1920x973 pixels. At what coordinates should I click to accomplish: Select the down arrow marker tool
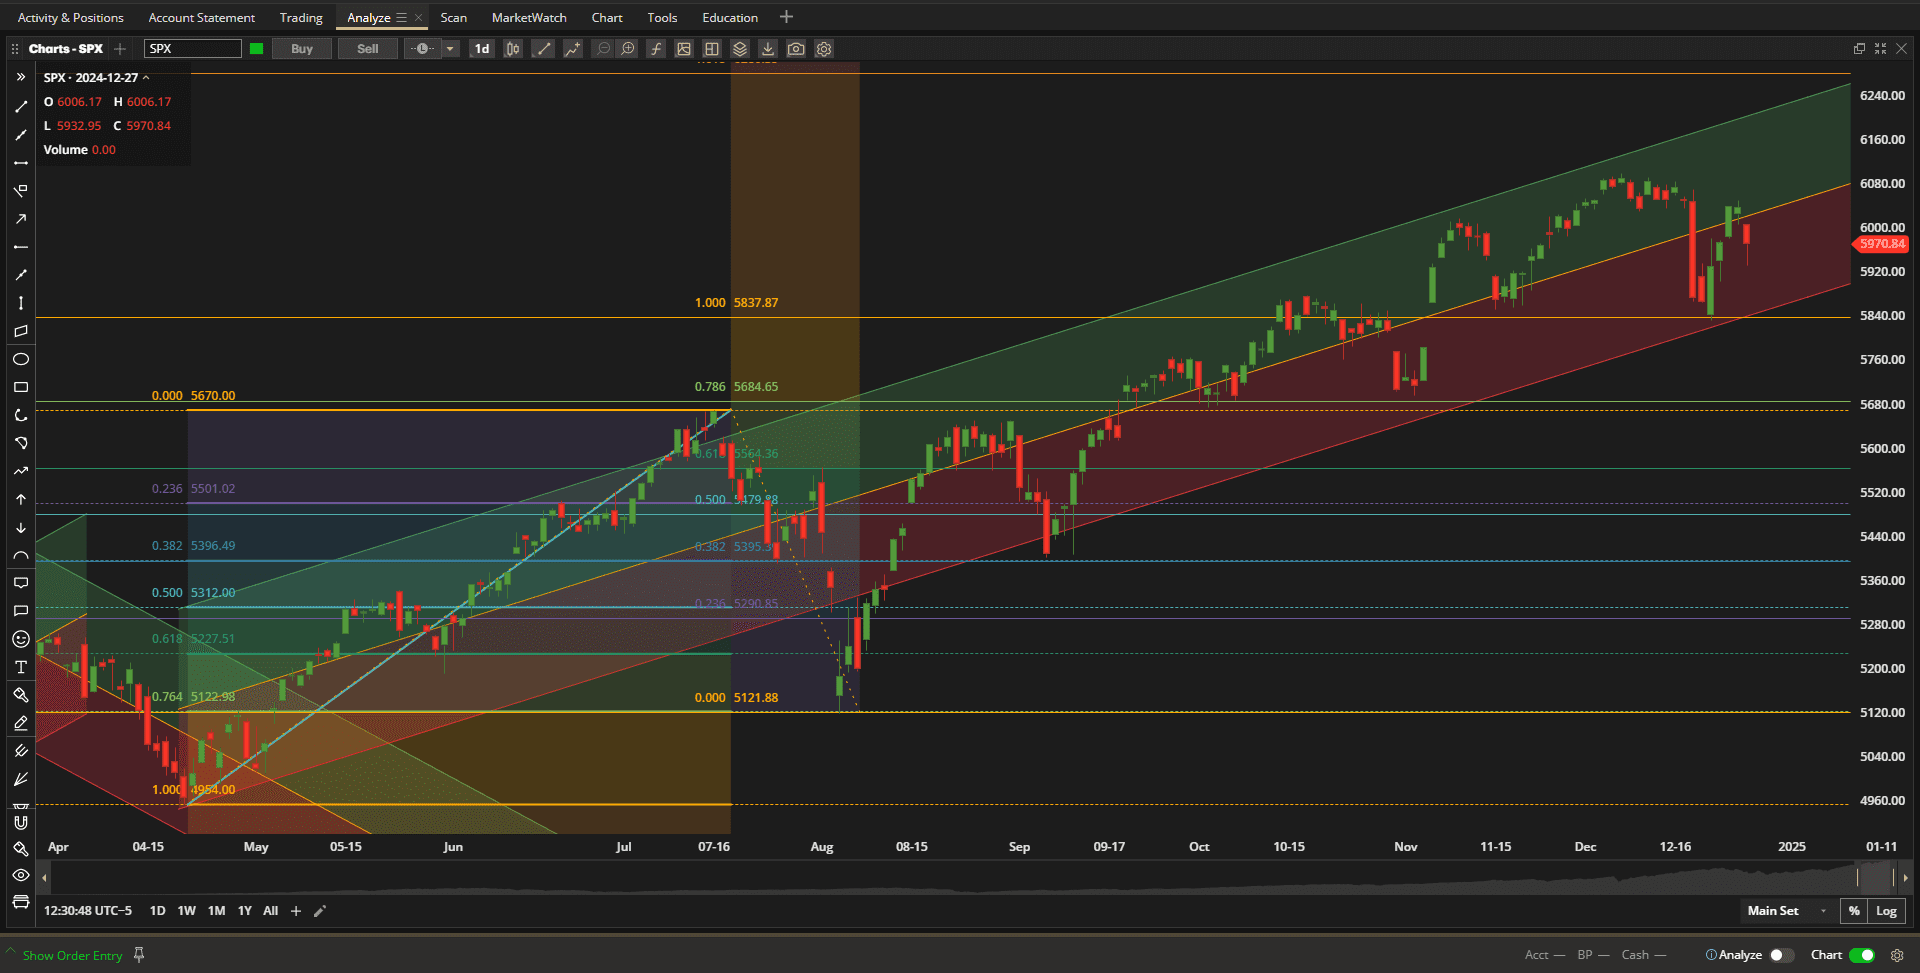click(21, 527)
